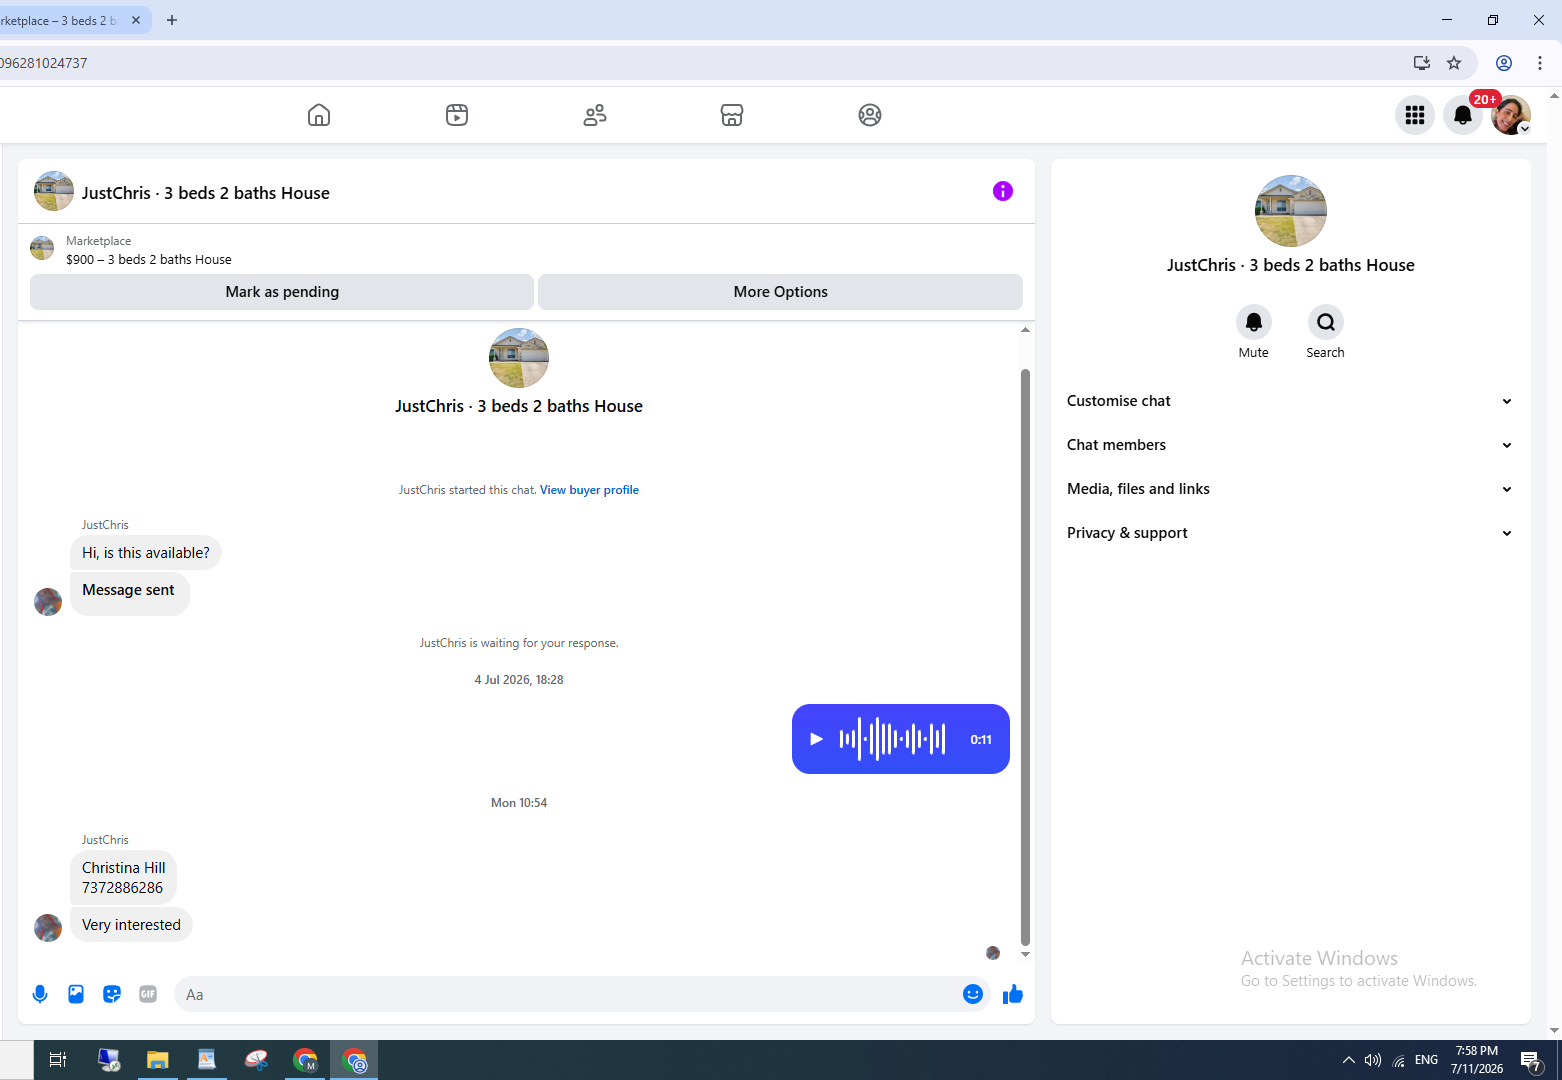The height and width of the screenshot is (1080, 1562).
Task: Click the 'Message sent' bubble
Action: coord(129,594)
